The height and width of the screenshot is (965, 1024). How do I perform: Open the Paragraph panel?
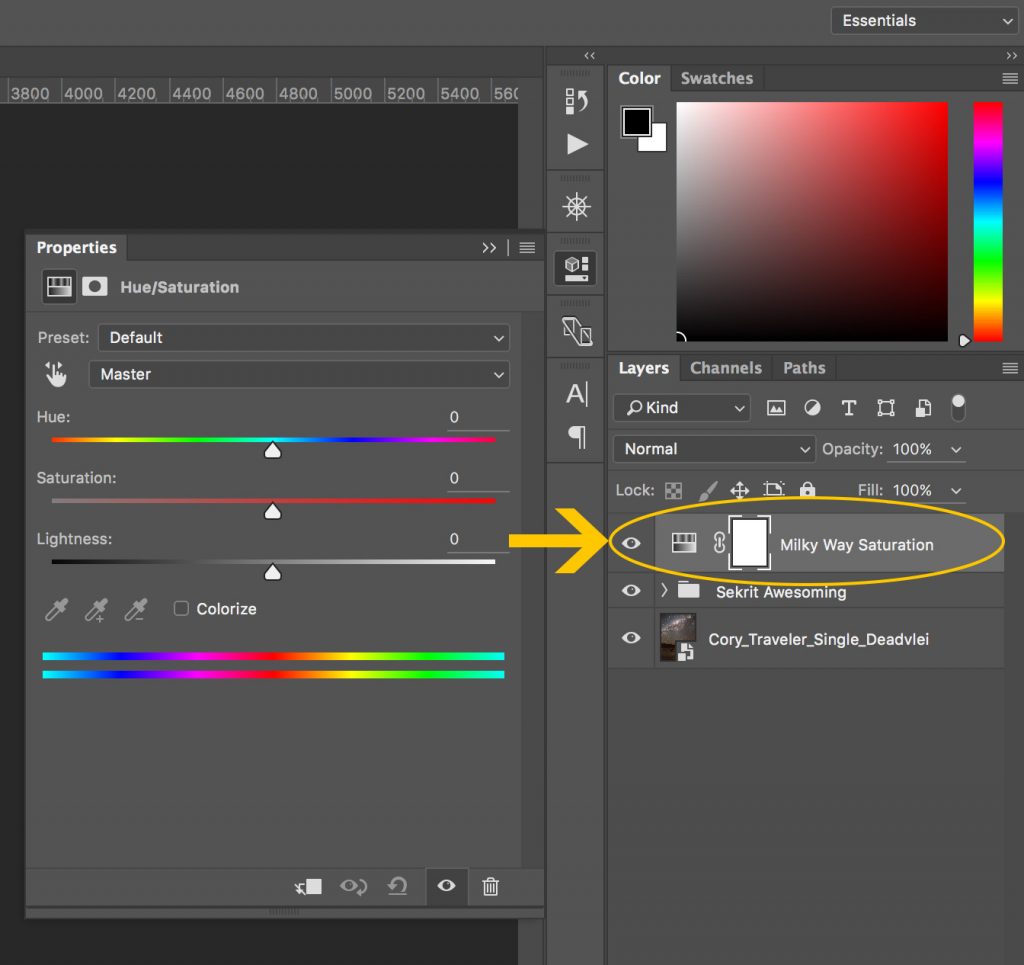click(575, 438)
